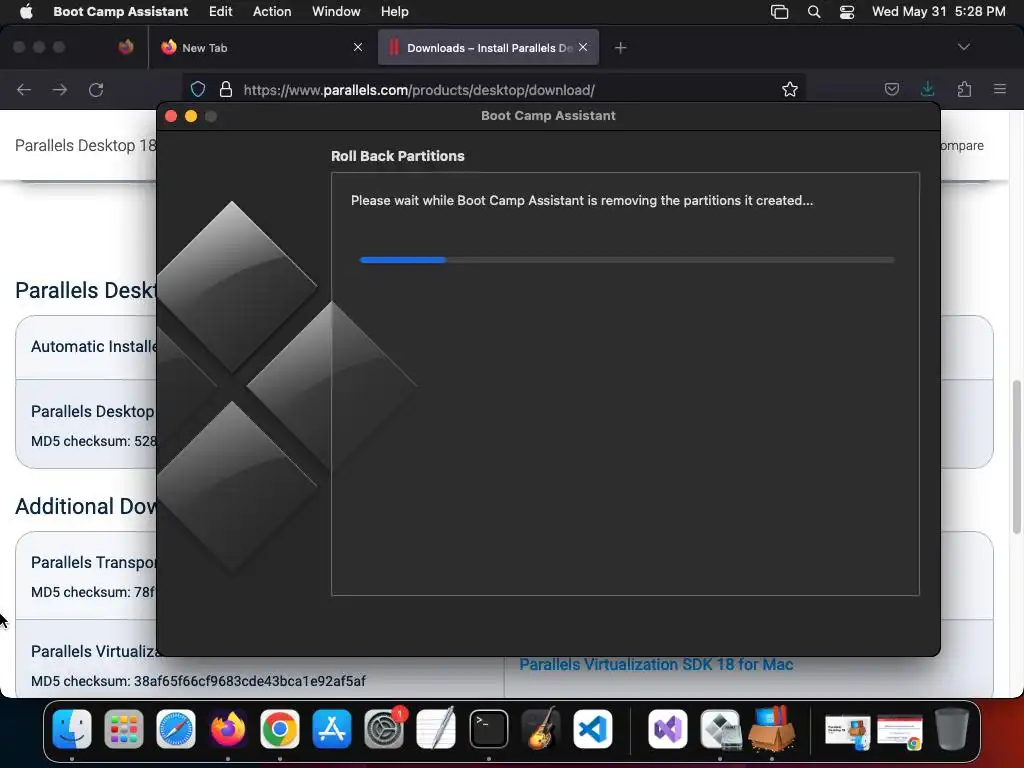Click Firefox View pinned icon

pos(126,47)
